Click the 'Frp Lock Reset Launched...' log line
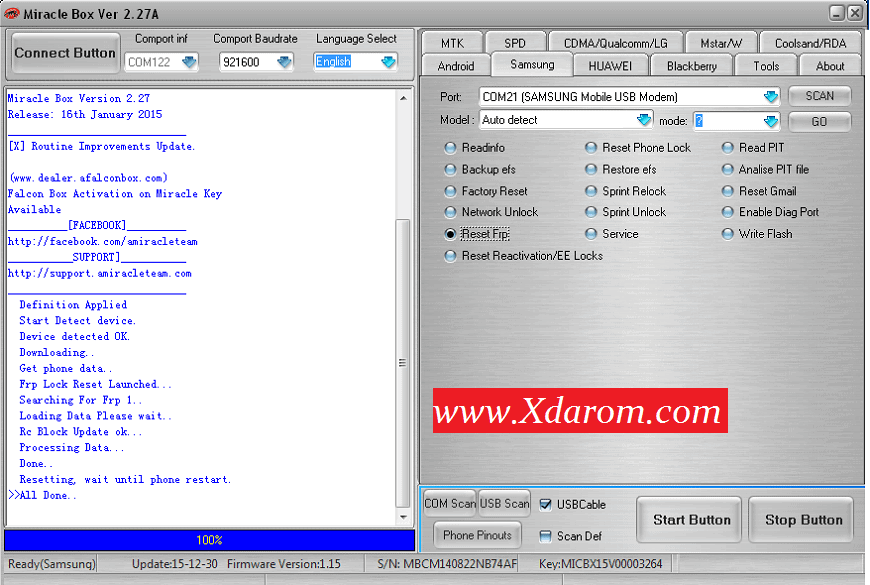The height and width of the screenshot is (585, 870). point(95,384)
